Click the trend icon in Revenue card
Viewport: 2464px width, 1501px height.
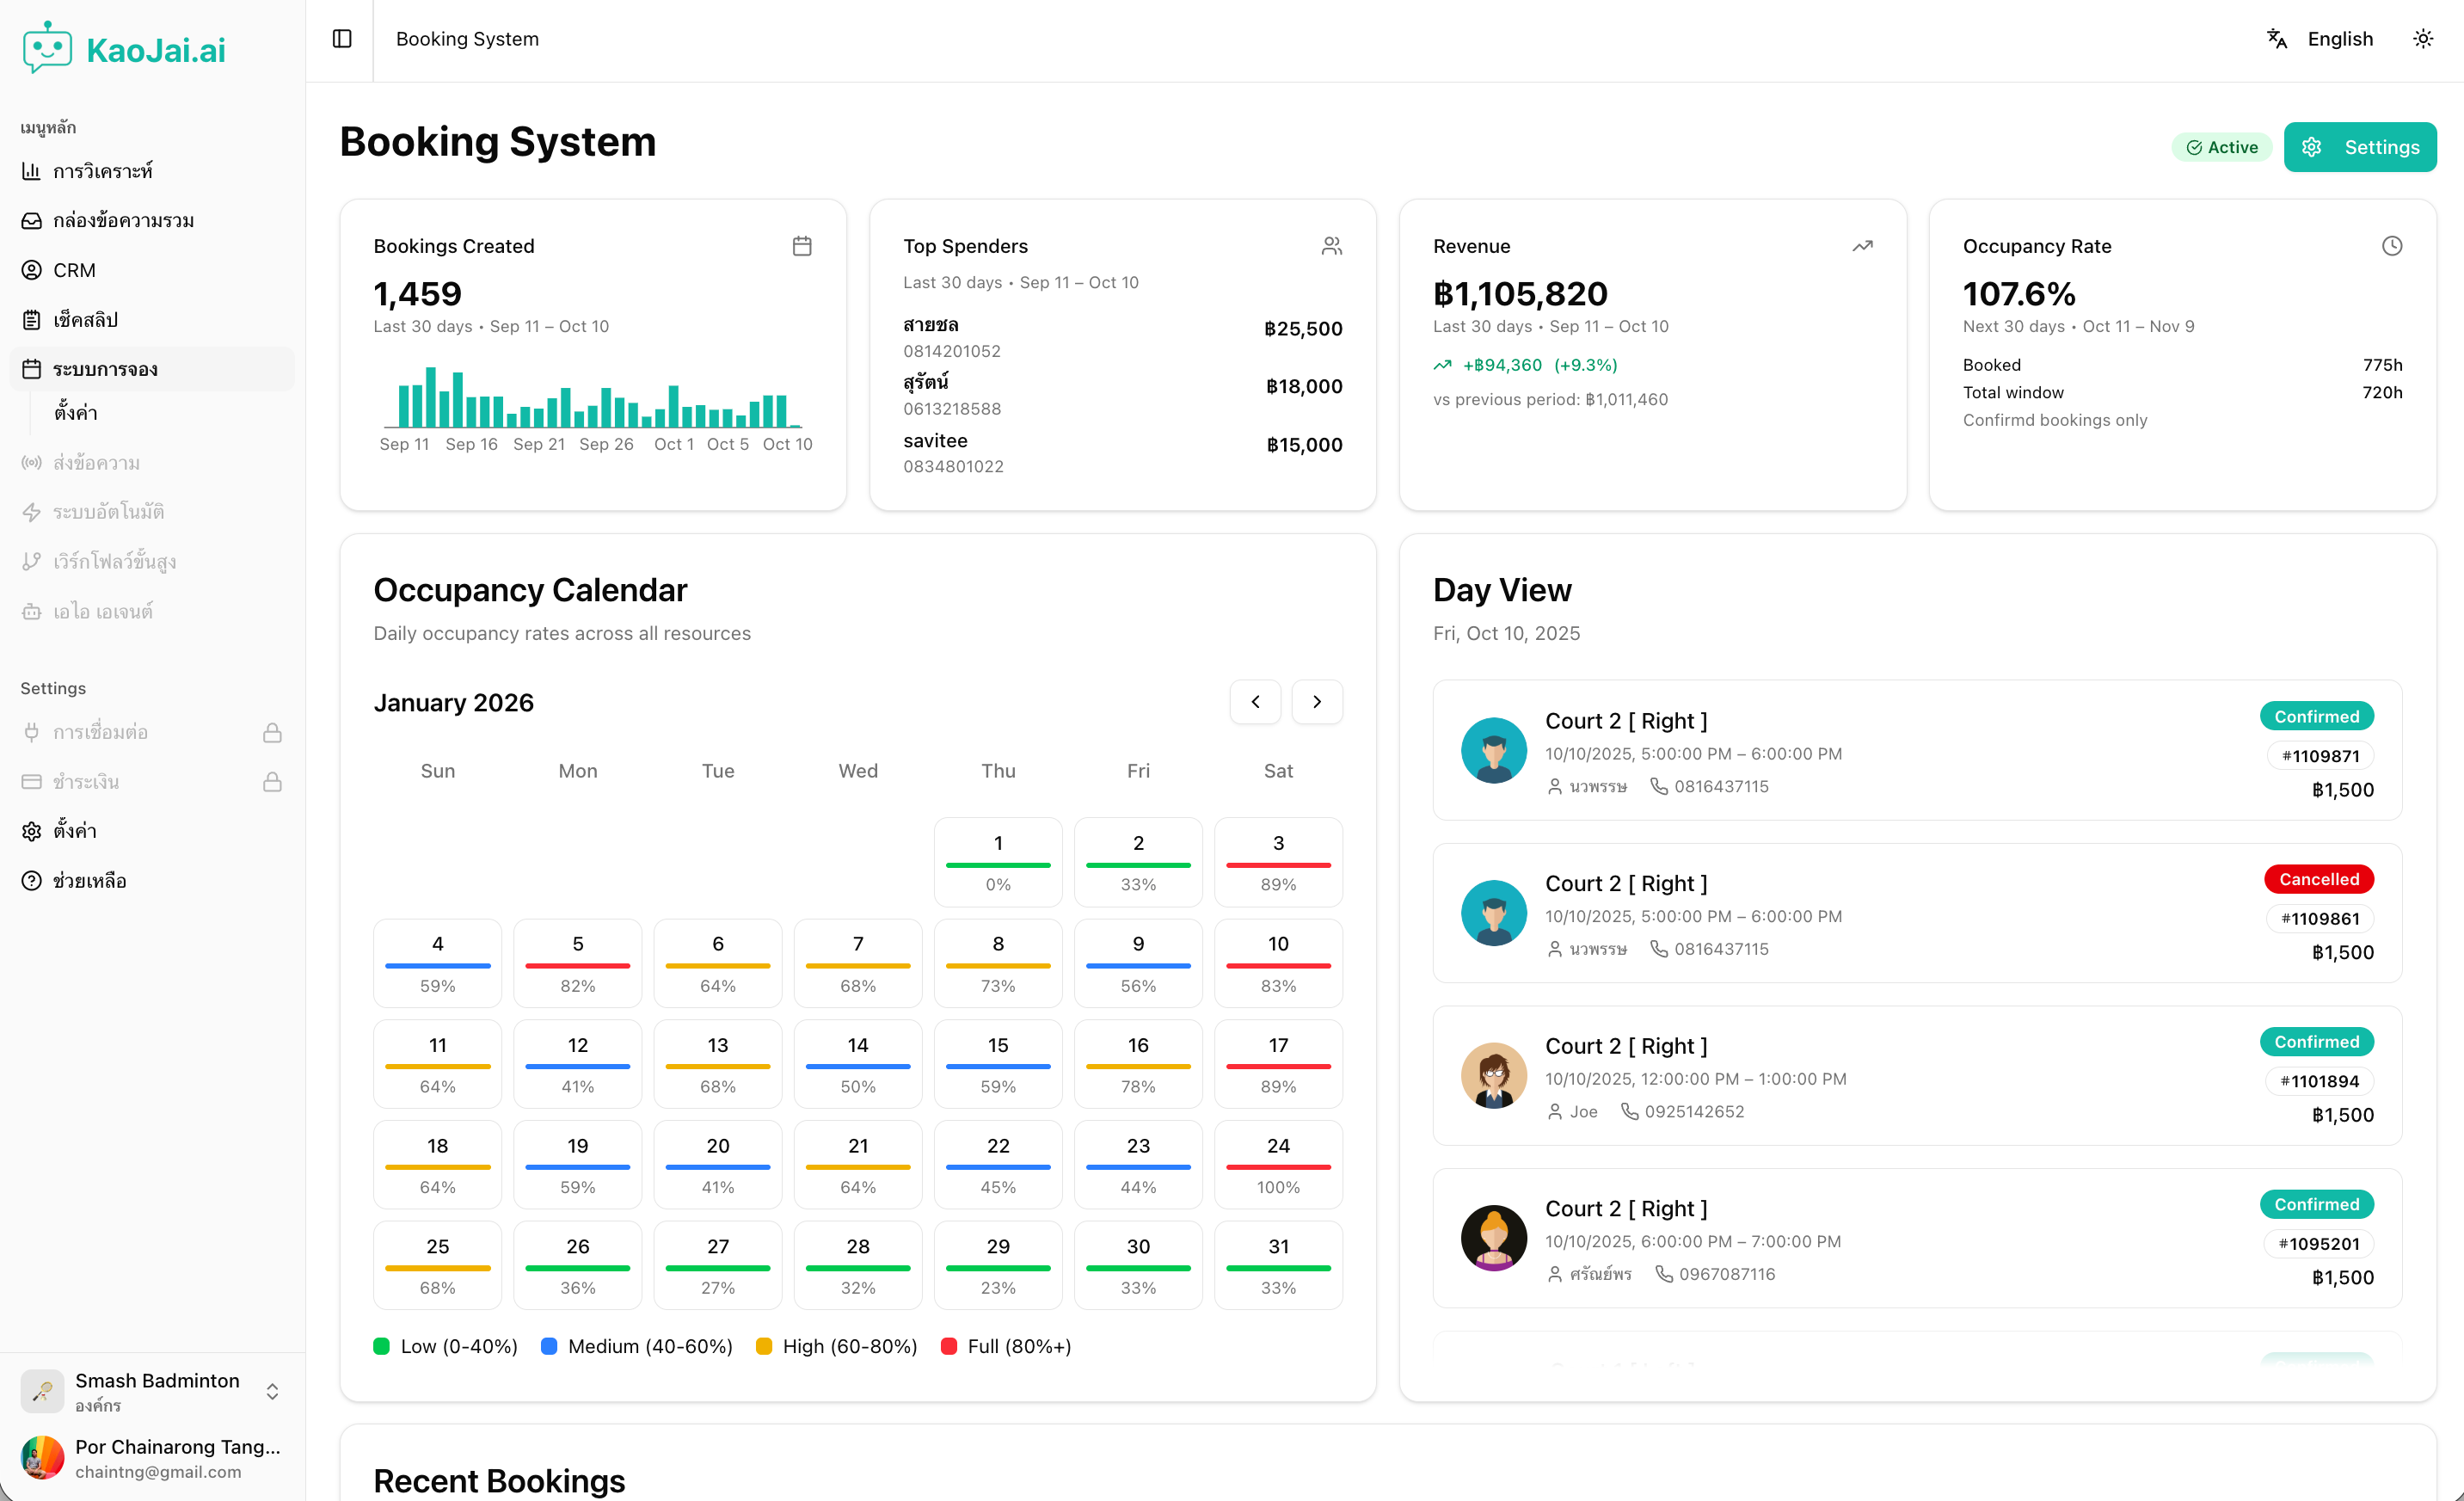tap(1861, 246)
